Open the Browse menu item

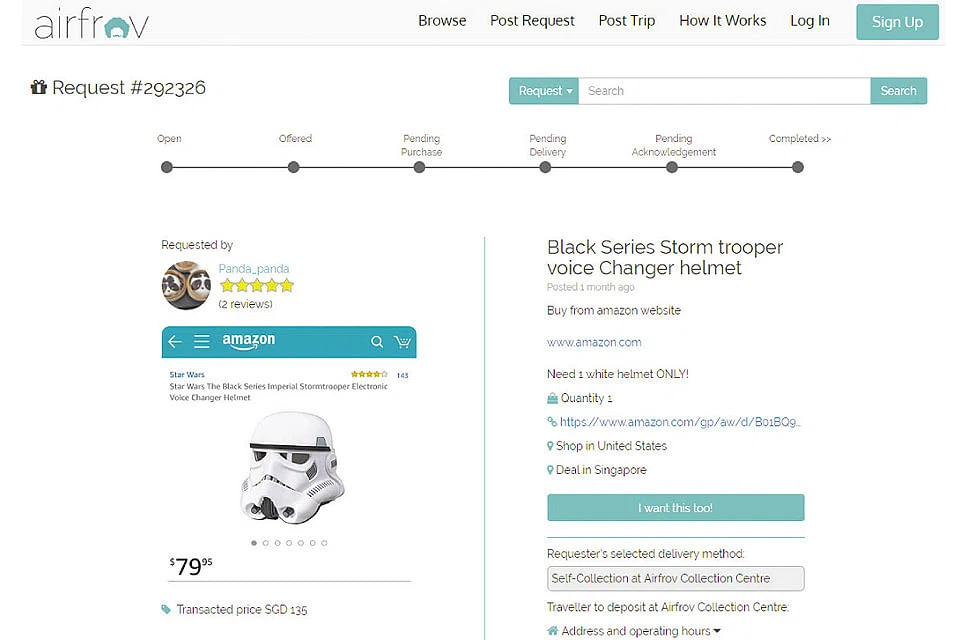(442, 21)
